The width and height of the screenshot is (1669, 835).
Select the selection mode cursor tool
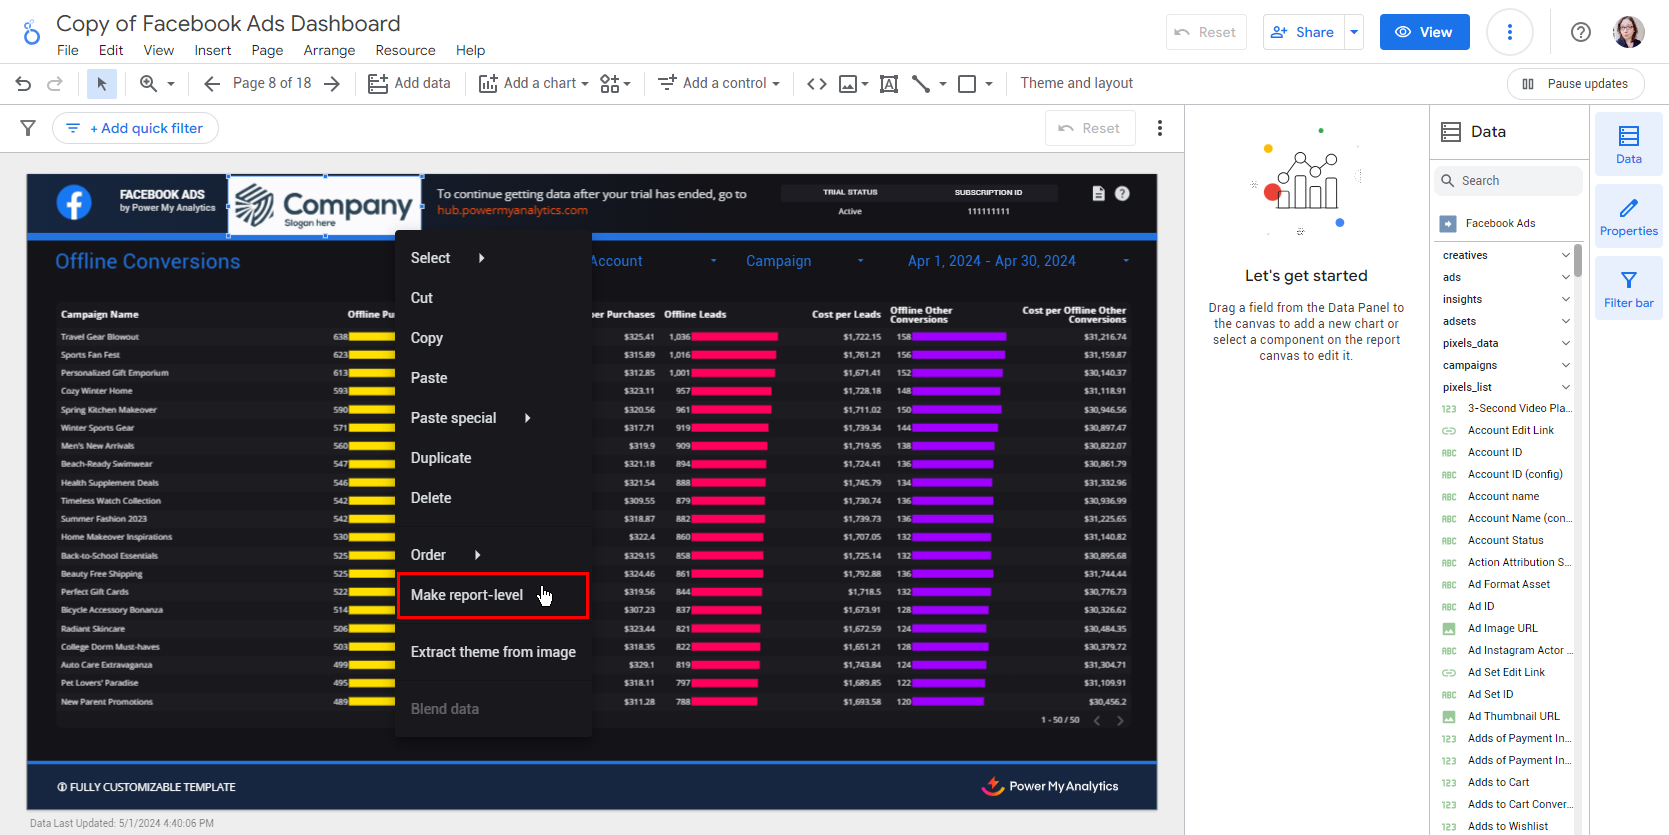coord(101,84)
